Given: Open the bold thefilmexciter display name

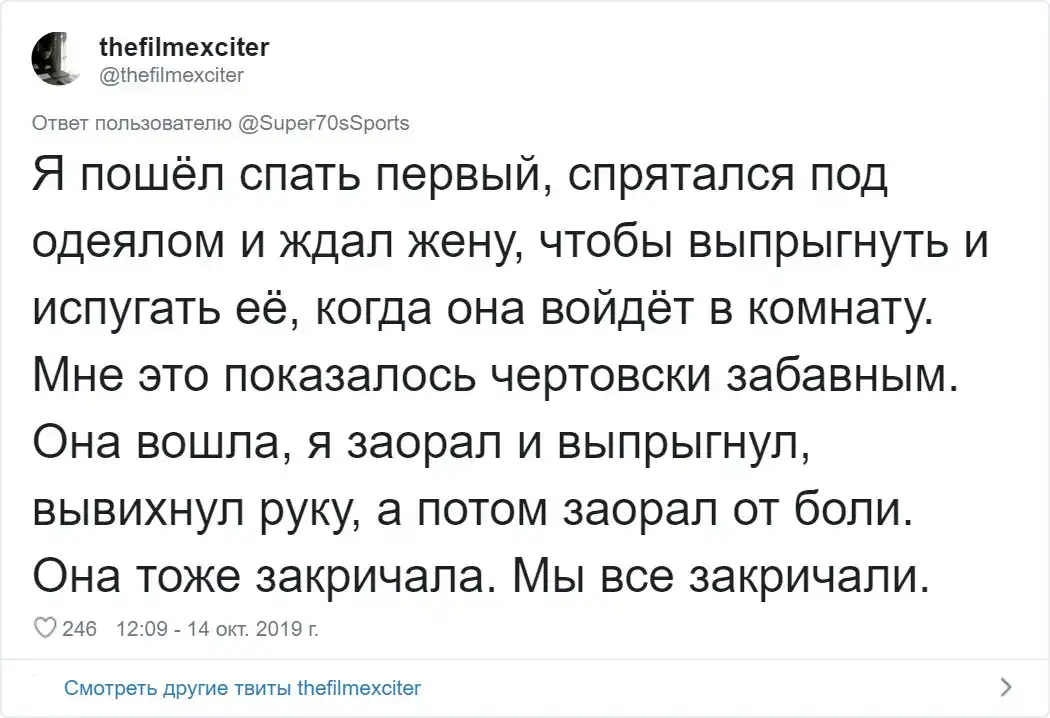Looking at the screenshot, I should [x=184, y=48].
